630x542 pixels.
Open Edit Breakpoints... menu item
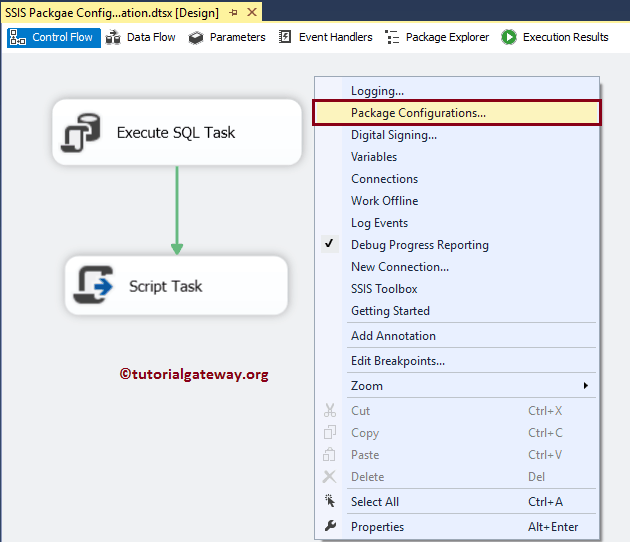coord(457,361)
